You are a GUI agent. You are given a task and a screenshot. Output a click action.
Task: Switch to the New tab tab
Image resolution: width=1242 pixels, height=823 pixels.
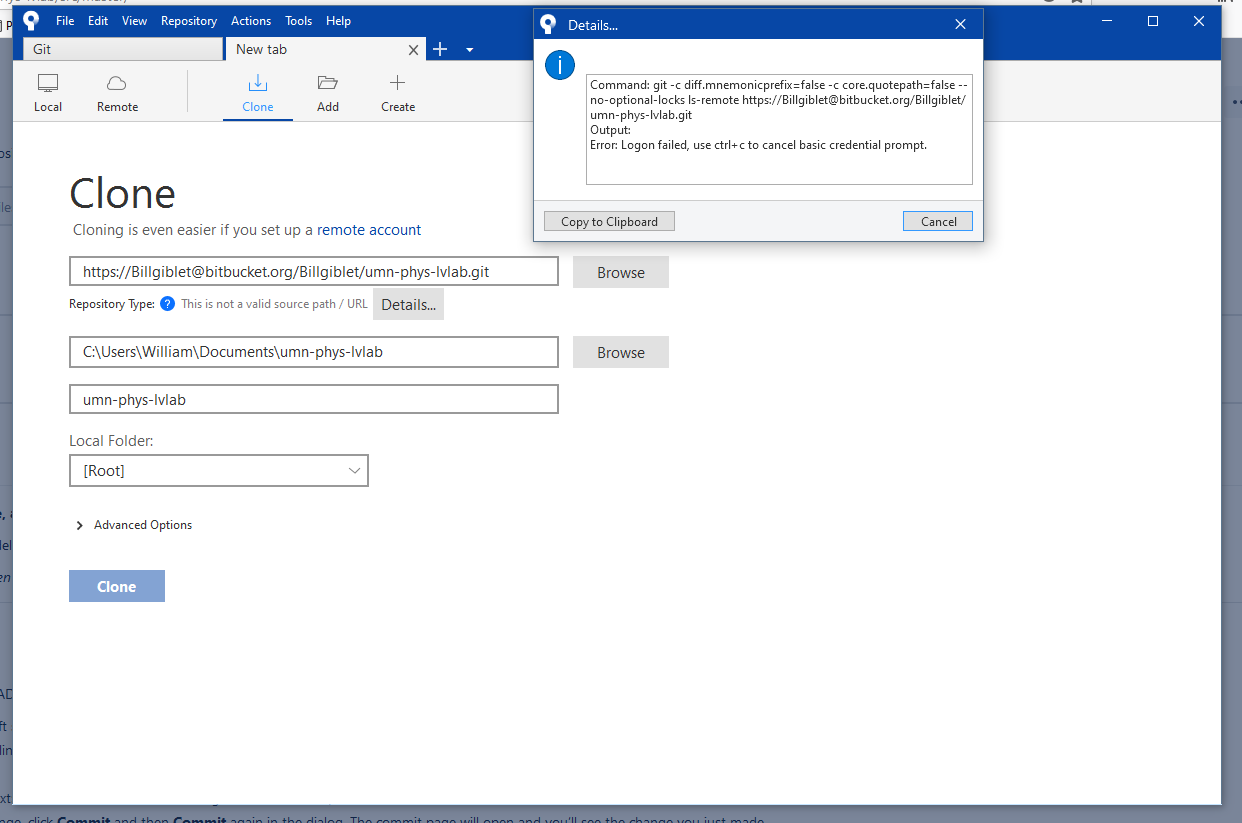[x=325, y=49]
